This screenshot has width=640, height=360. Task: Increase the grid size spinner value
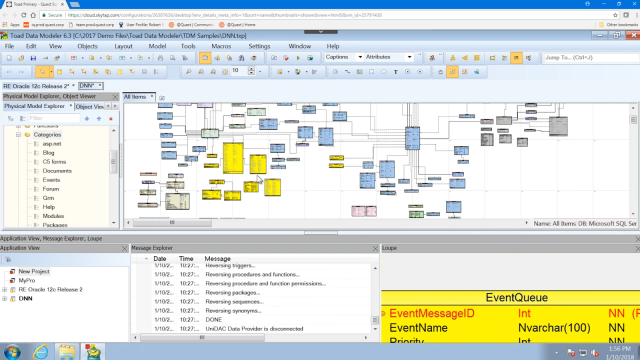[x=251, y=69]
